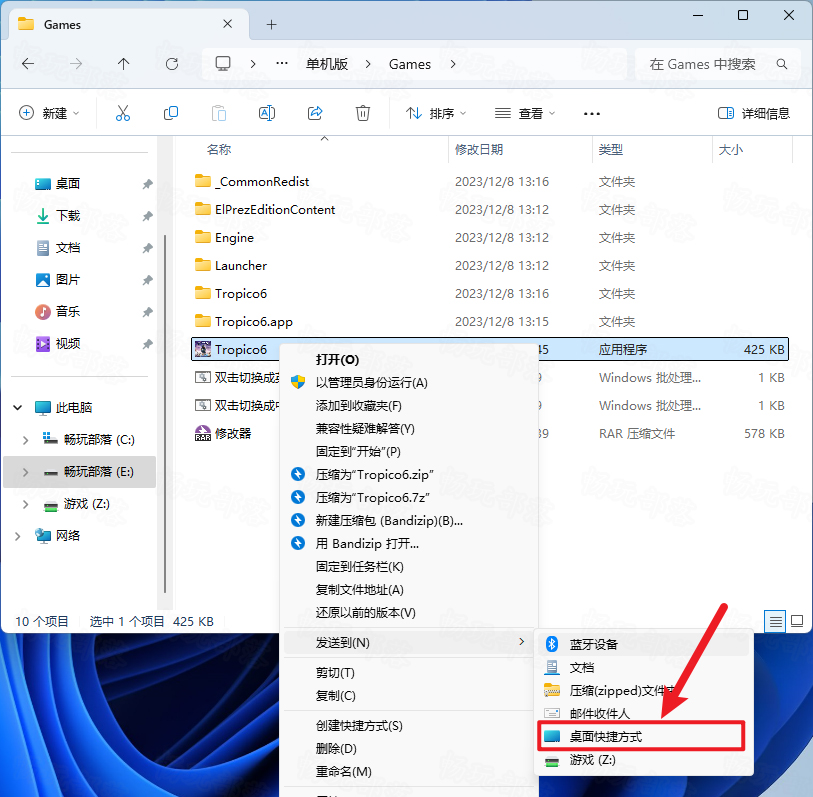Collapse the 此电脑 tree node
Screen dimensions: 813x797
coord(18,408)
